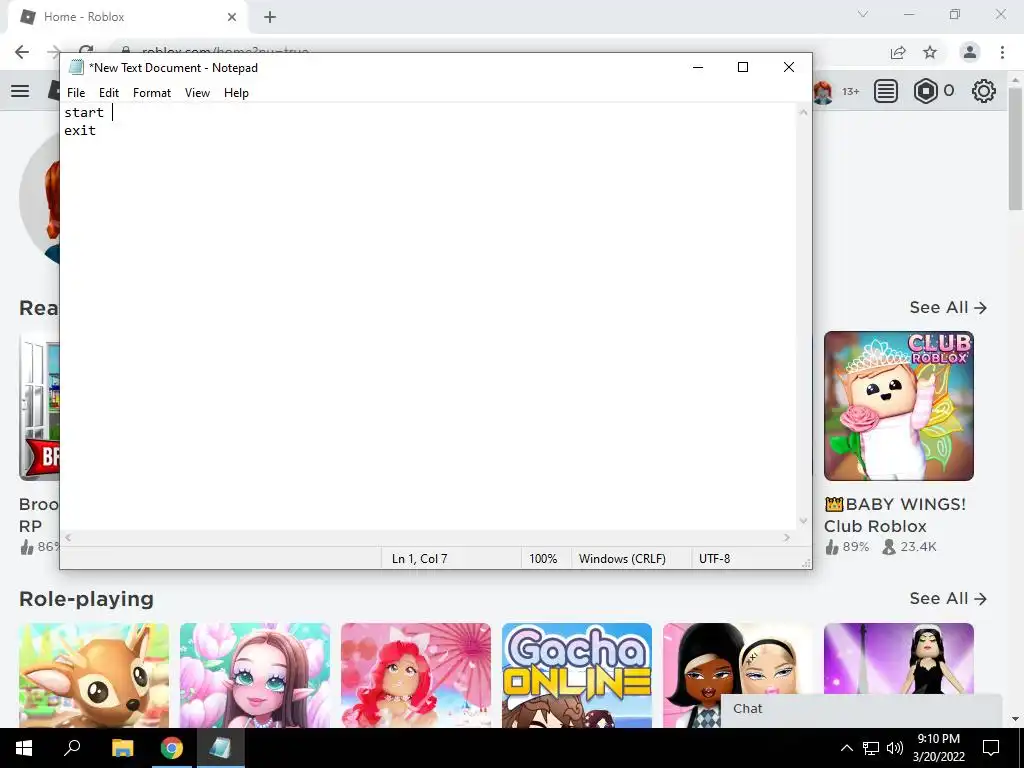Open the Chrome profile avatar button
The width and height of the screenshot is (1024, 768).
[970, 52]
